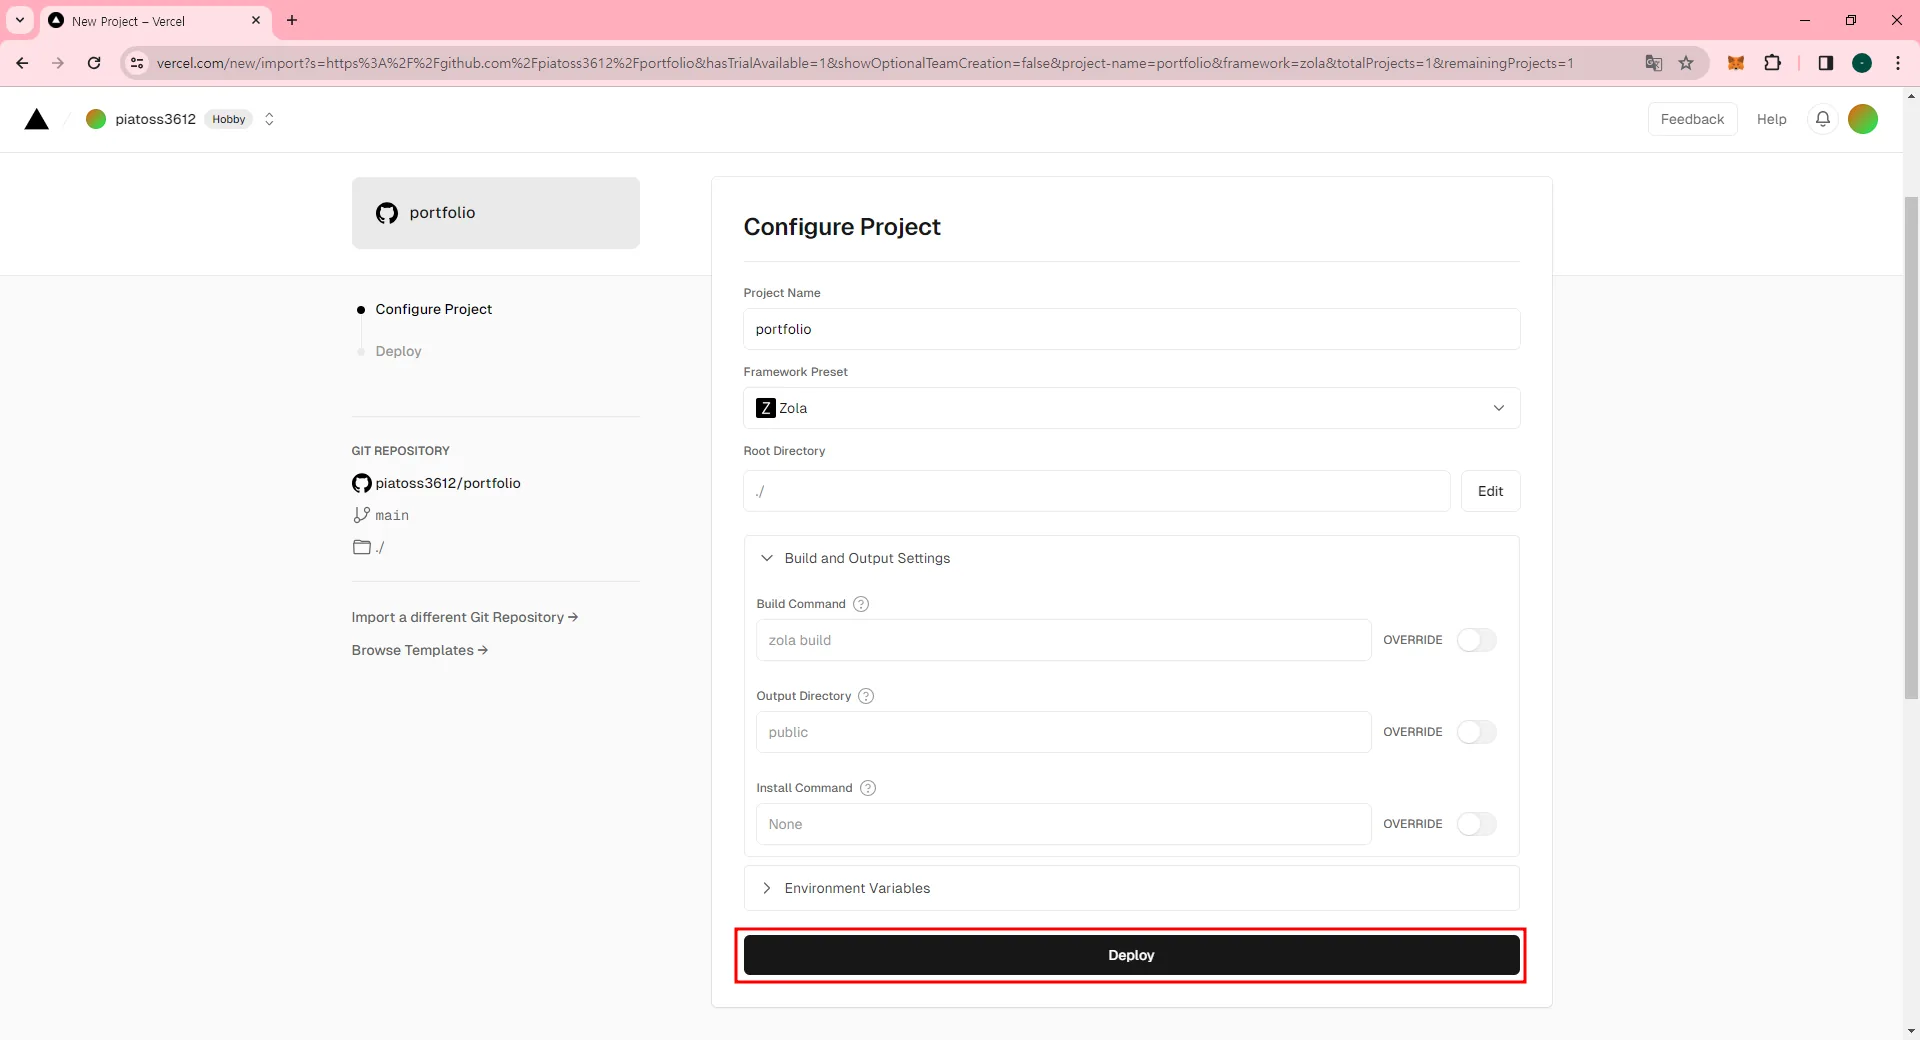The height and width of the screenshot is (1040, 1920).
Task: Open the piatoss3612/portfolio repository link
Action: point(448,483)
